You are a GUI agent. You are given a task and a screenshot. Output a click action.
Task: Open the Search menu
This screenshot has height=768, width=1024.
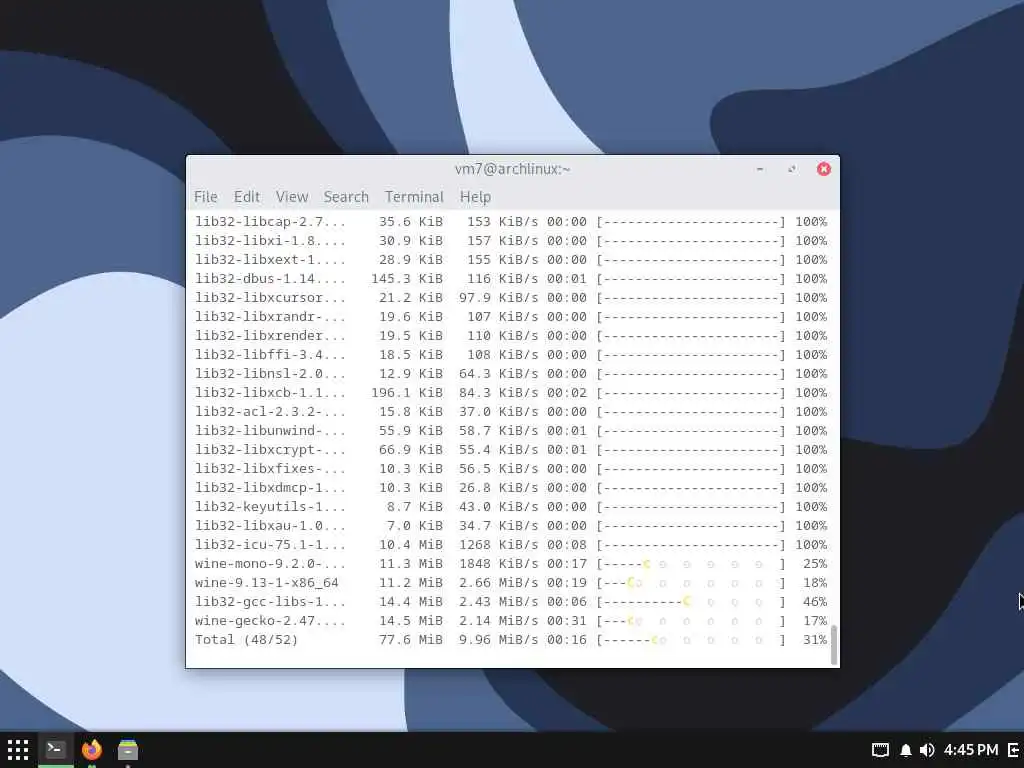tap(346, 197)
